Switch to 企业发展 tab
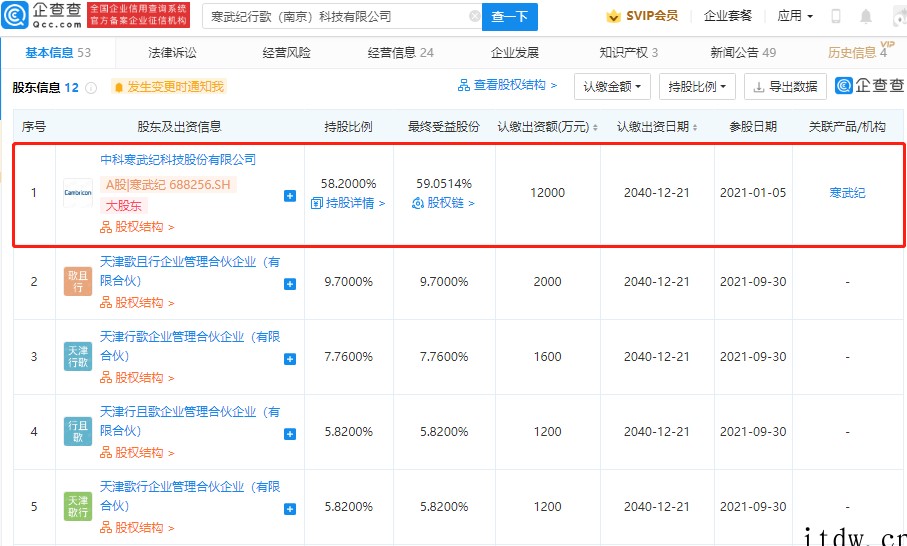 515,53
